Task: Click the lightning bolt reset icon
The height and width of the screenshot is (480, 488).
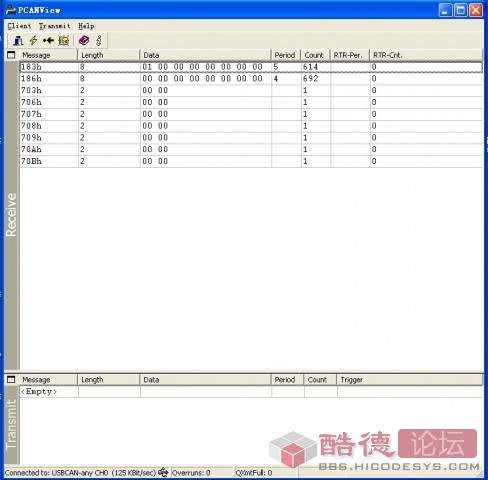Action: (x=33, y=41)
